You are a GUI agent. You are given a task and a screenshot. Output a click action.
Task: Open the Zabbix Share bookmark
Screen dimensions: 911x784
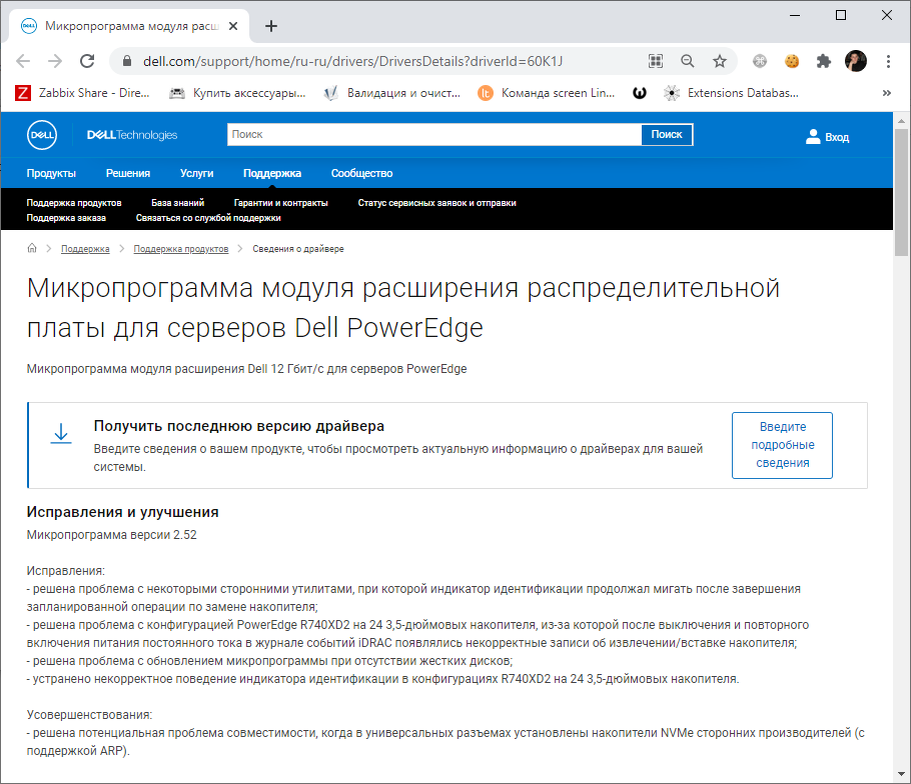[x=83, y=93]
